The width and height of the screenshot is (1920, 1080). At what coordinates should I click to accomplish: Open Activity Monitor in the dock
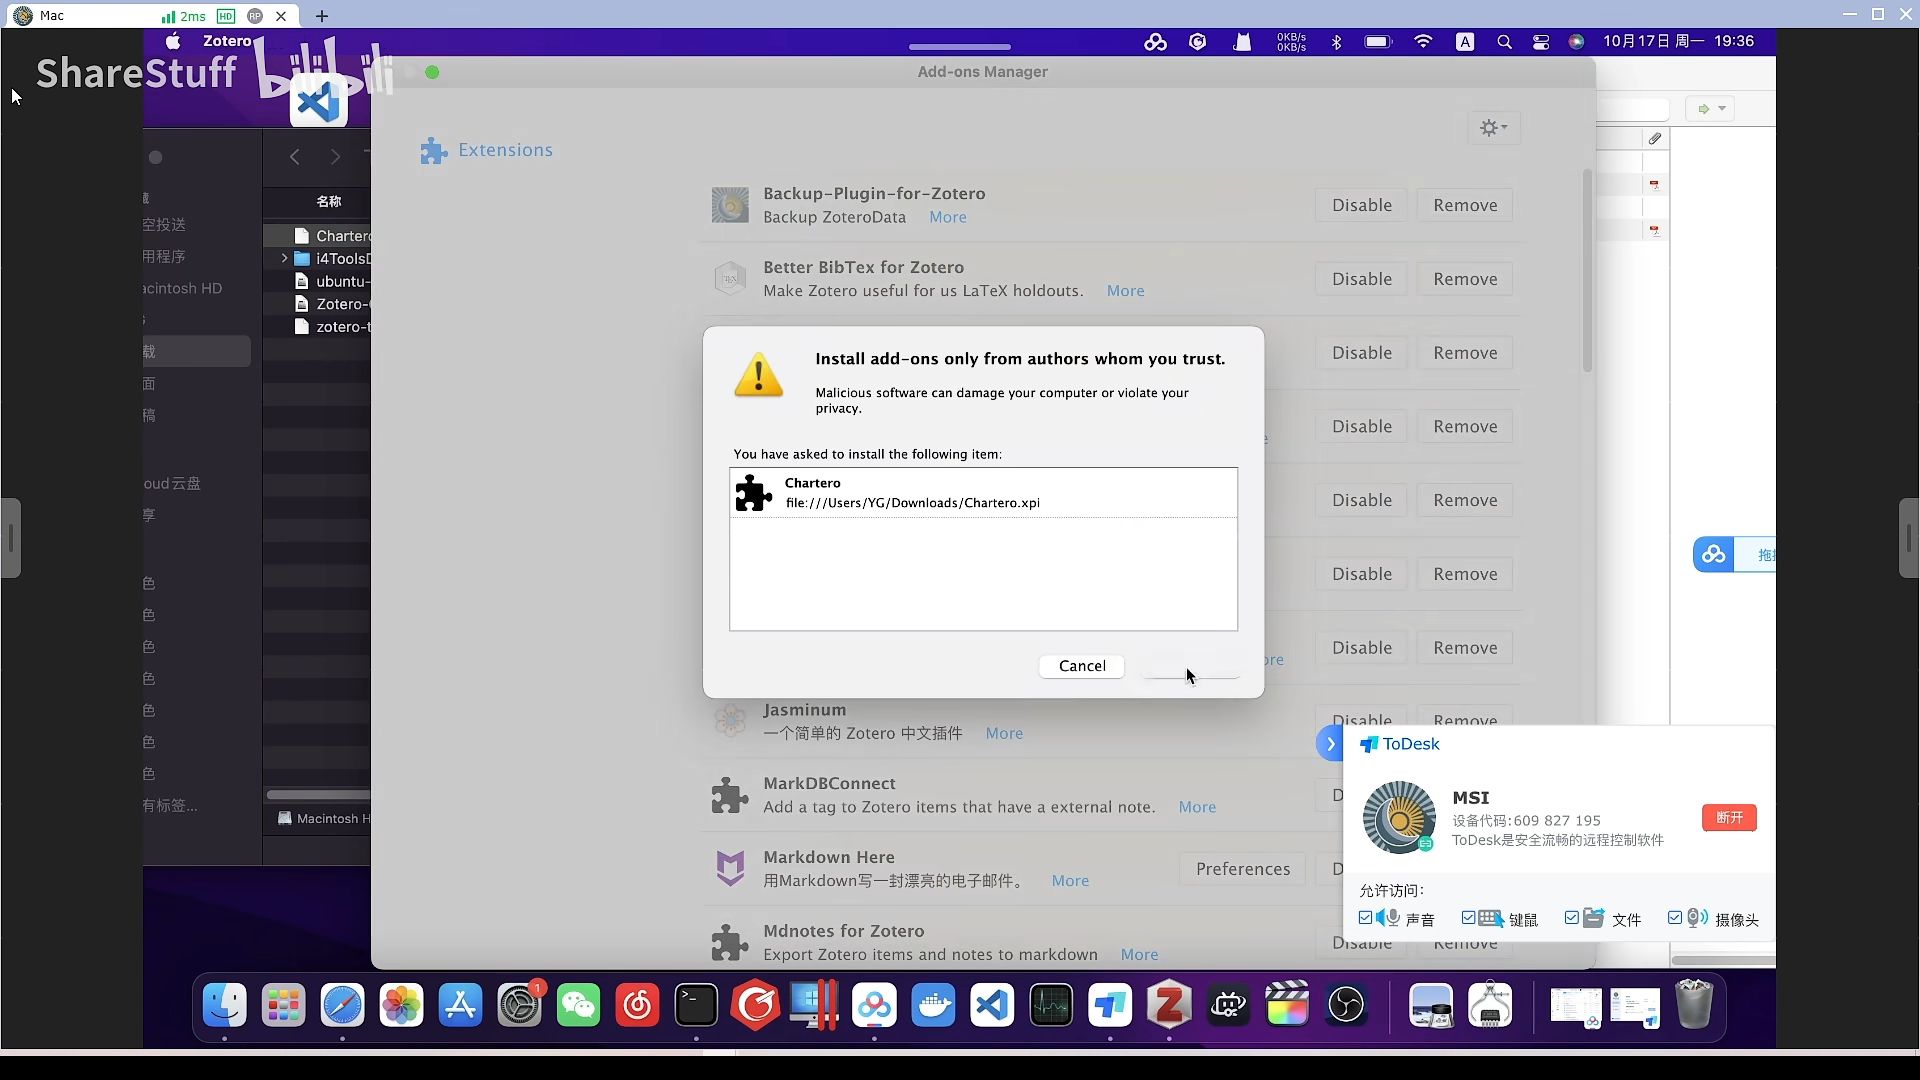pyautogui.click(x=1051, y=1005)
